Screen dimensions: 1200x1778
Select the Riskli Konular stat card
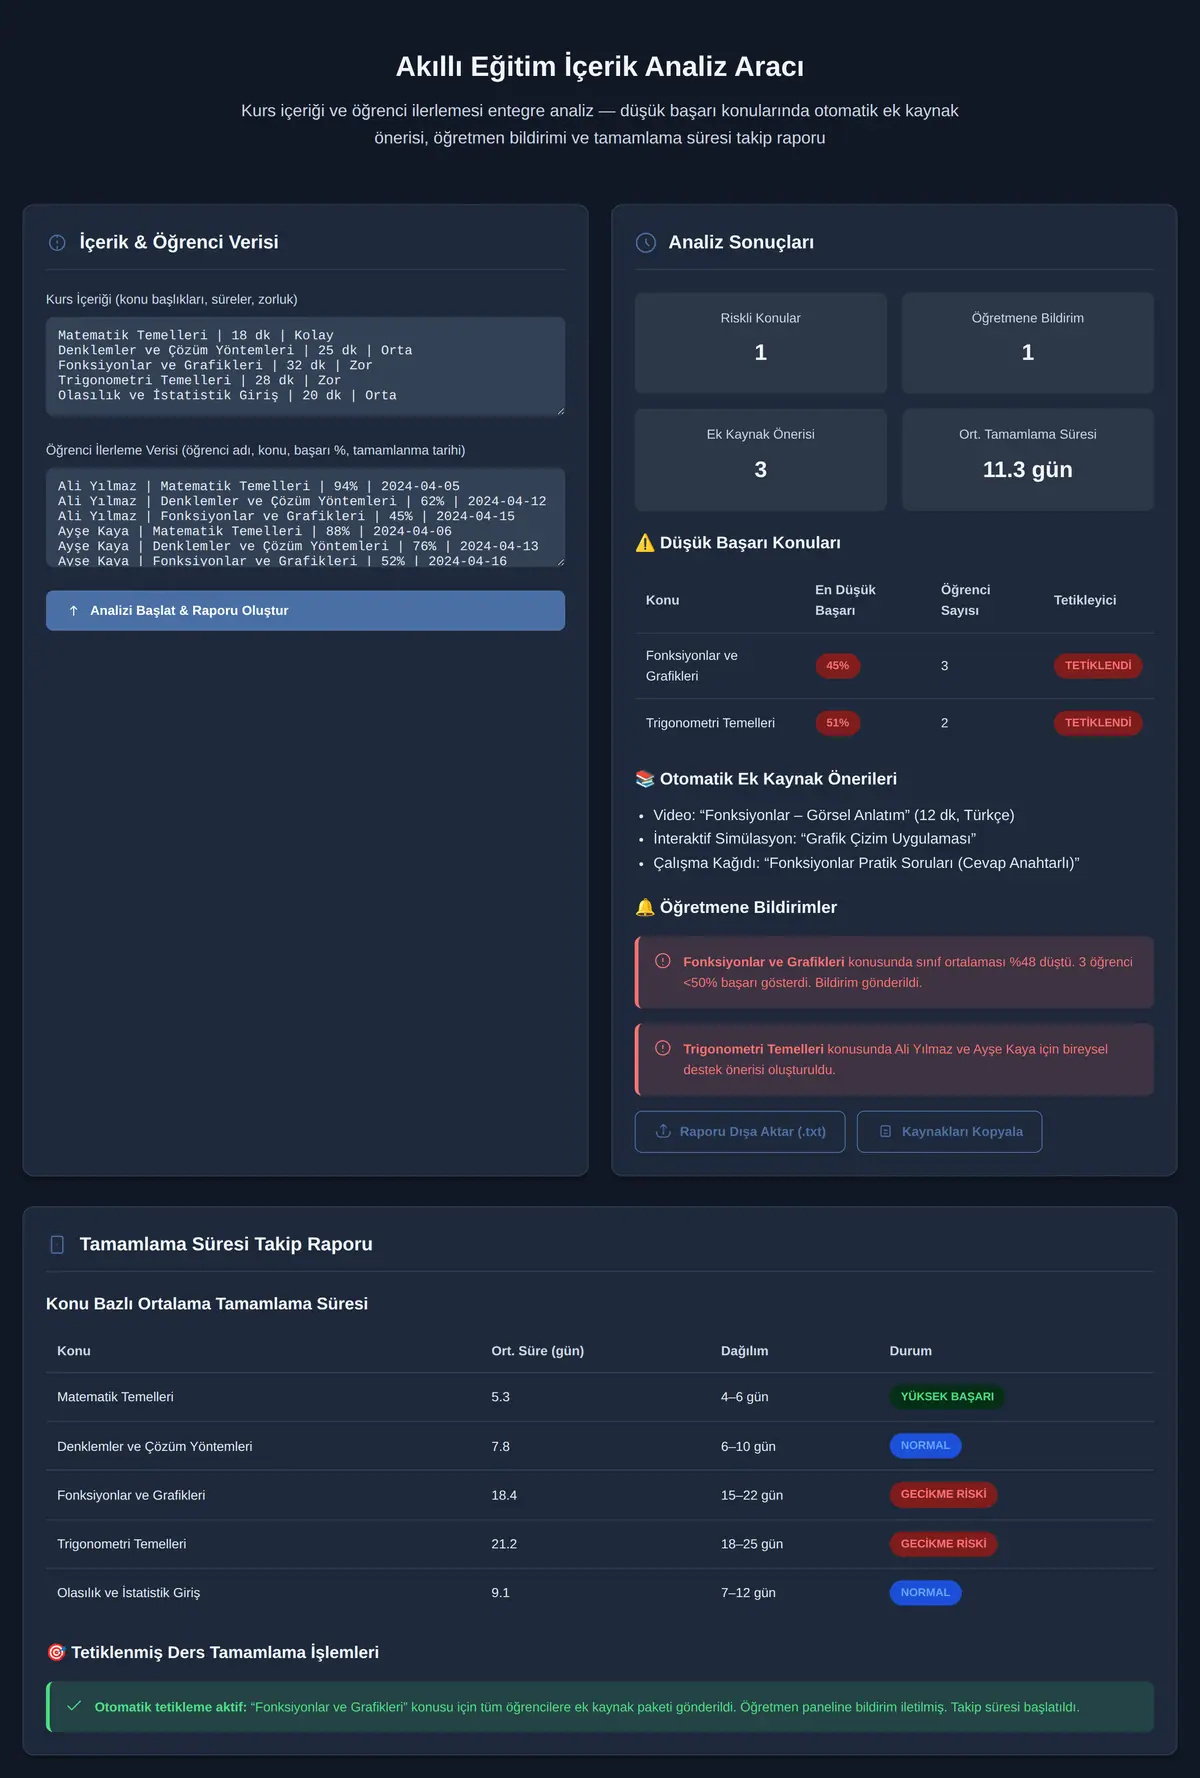(761, 343)
